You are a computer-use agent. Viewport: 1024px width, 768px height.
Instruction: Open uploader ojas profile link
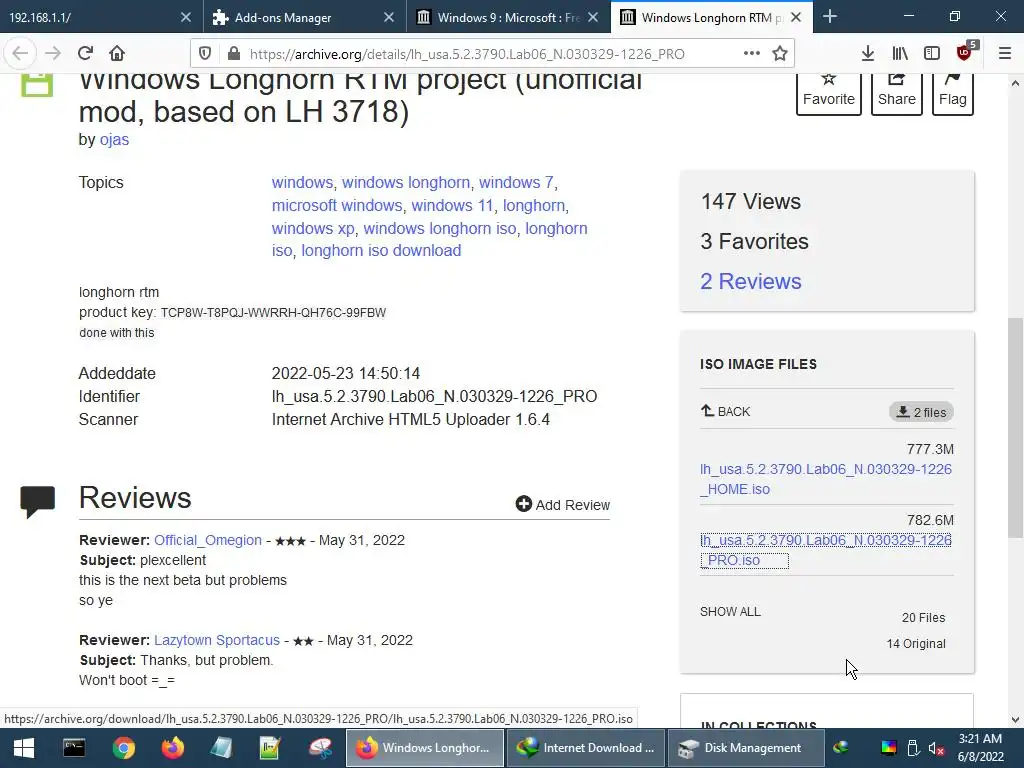pyautogui.click(x=114, y=139)
